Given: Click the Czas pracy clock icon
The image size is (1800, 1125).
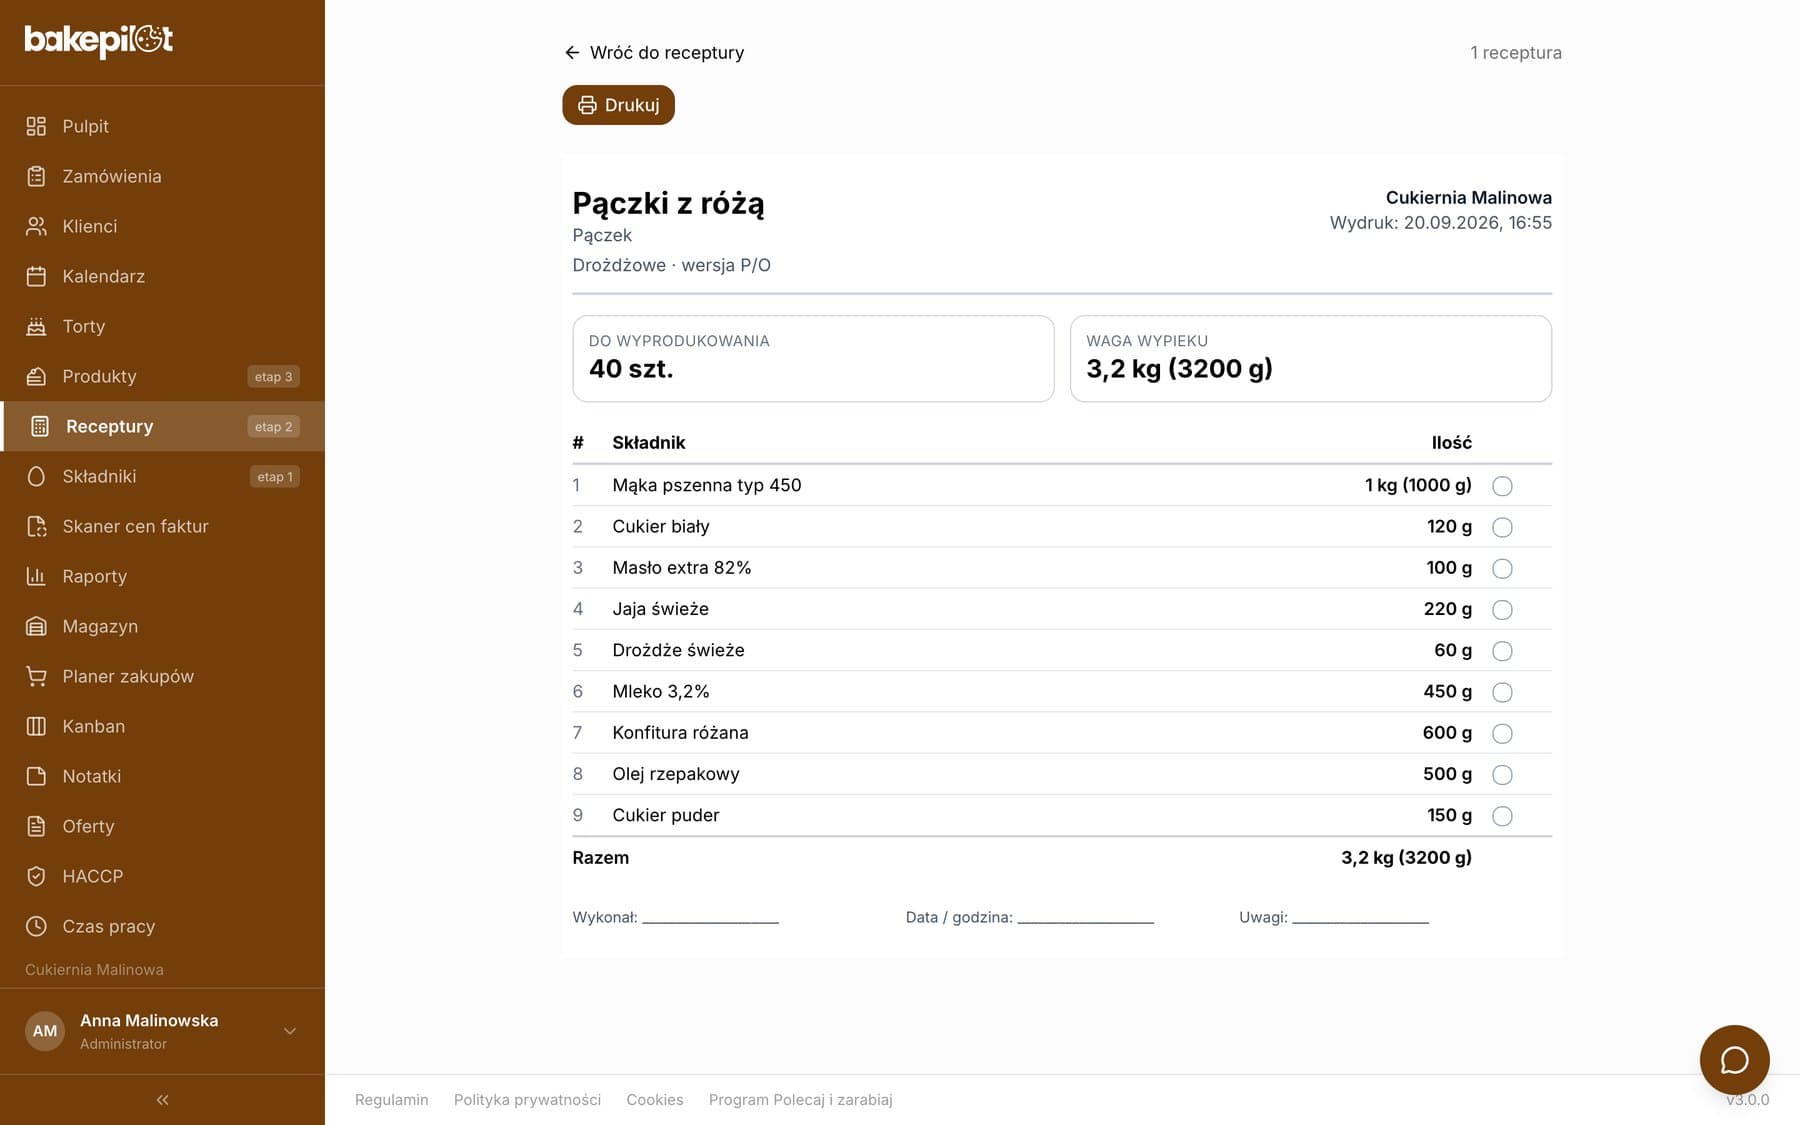Looking at the screenshot, I should [x=36, y=926].
